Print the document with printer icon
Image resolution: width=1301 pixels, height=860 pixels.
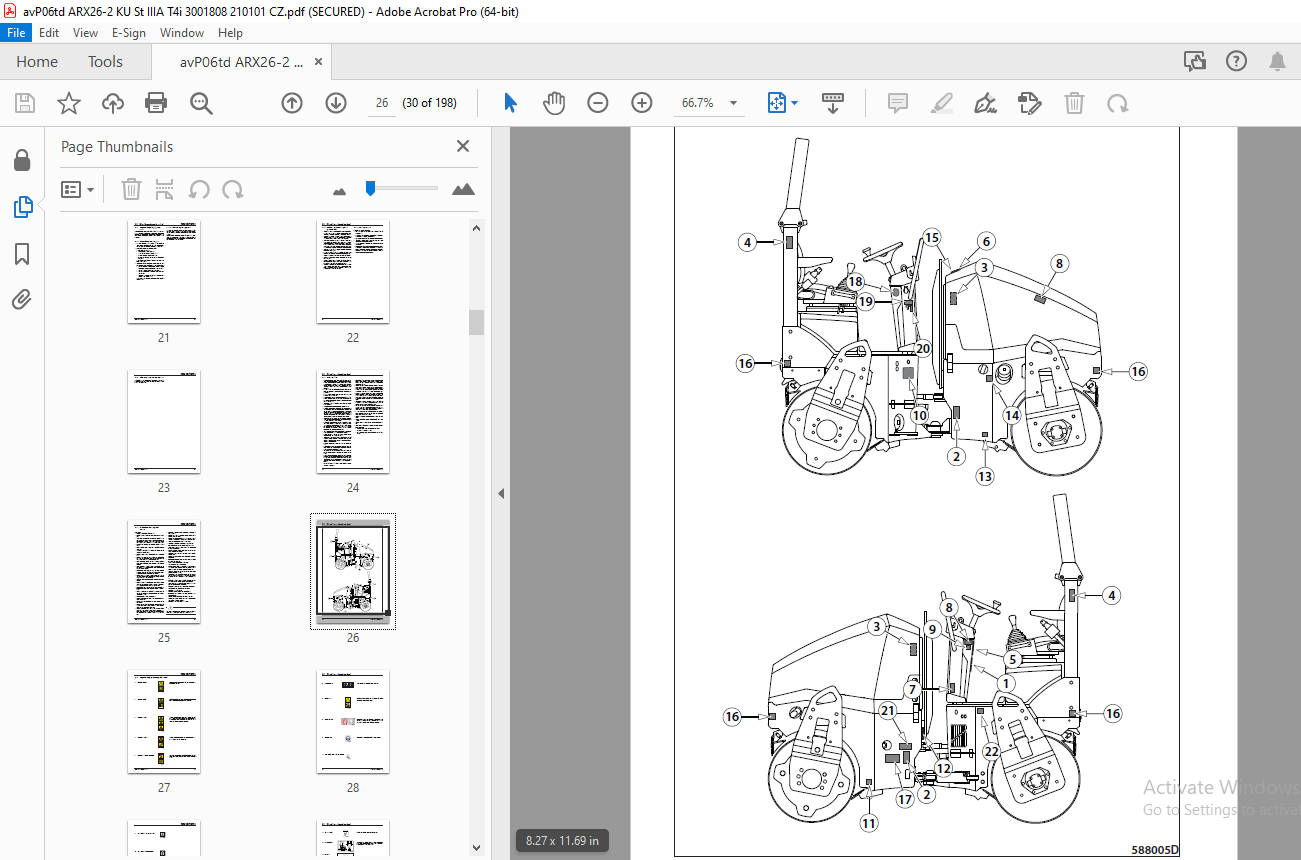point(156,103)
